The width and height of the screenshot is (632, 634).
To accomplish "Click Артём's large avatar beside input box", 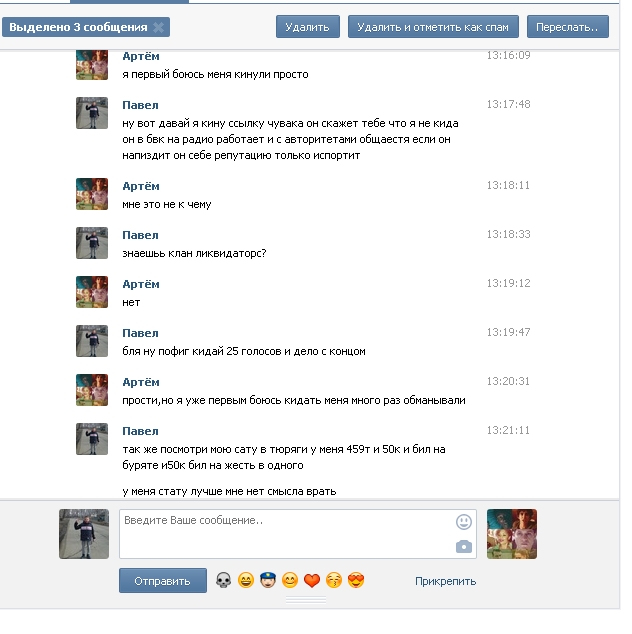I will (512, 534).
